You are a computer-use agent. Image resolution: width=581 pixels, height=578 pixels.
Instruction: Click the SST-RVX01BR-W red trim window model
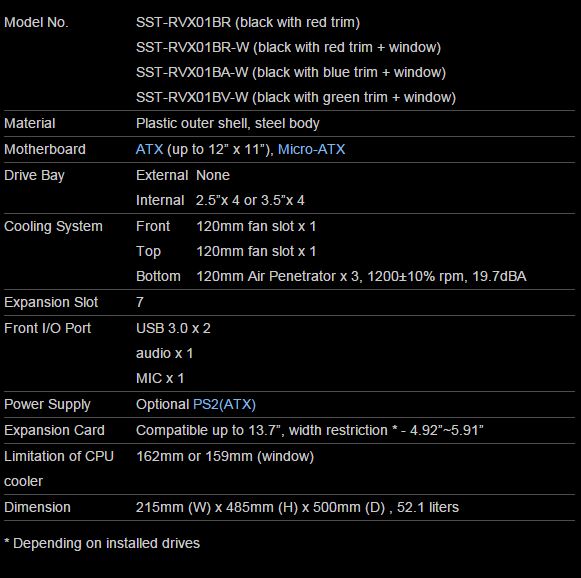point(288,47)
